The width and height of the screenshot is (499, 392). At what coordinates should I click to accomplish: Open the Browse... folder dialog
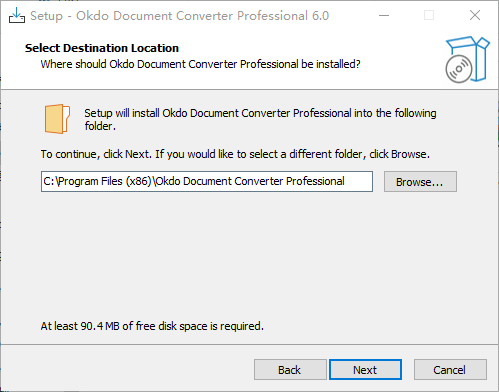tap(420, 182)
